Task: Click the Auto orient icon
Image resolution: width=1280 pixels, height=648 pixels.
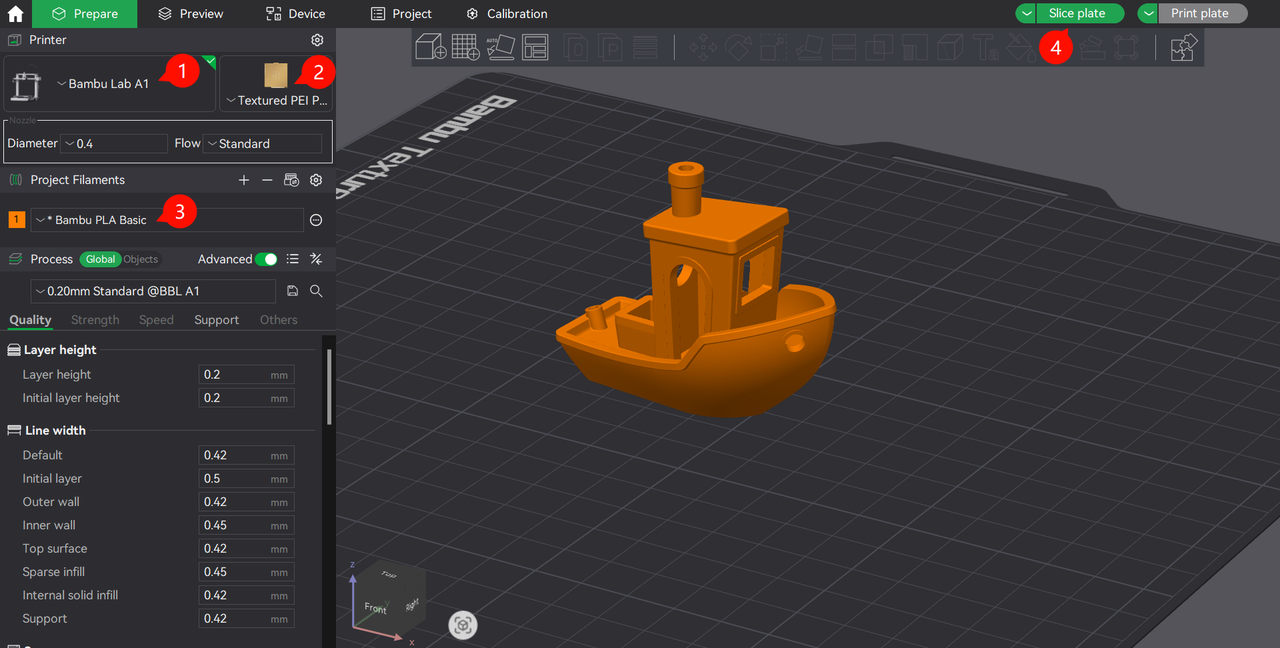Action: (x=500, y=47)
